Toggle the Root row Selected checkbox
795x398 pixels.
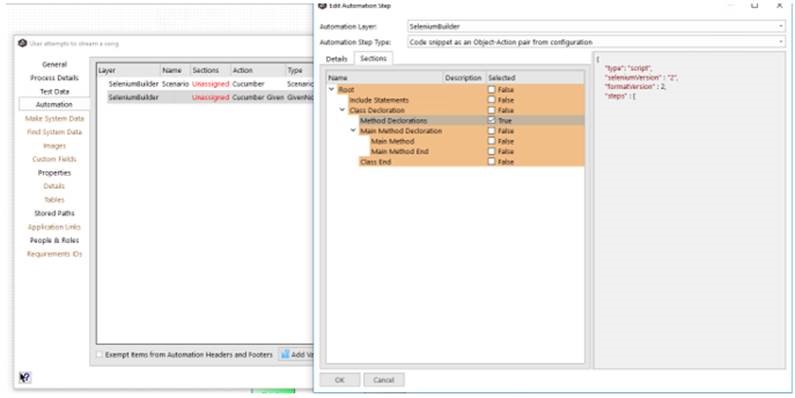pos(491,90)
